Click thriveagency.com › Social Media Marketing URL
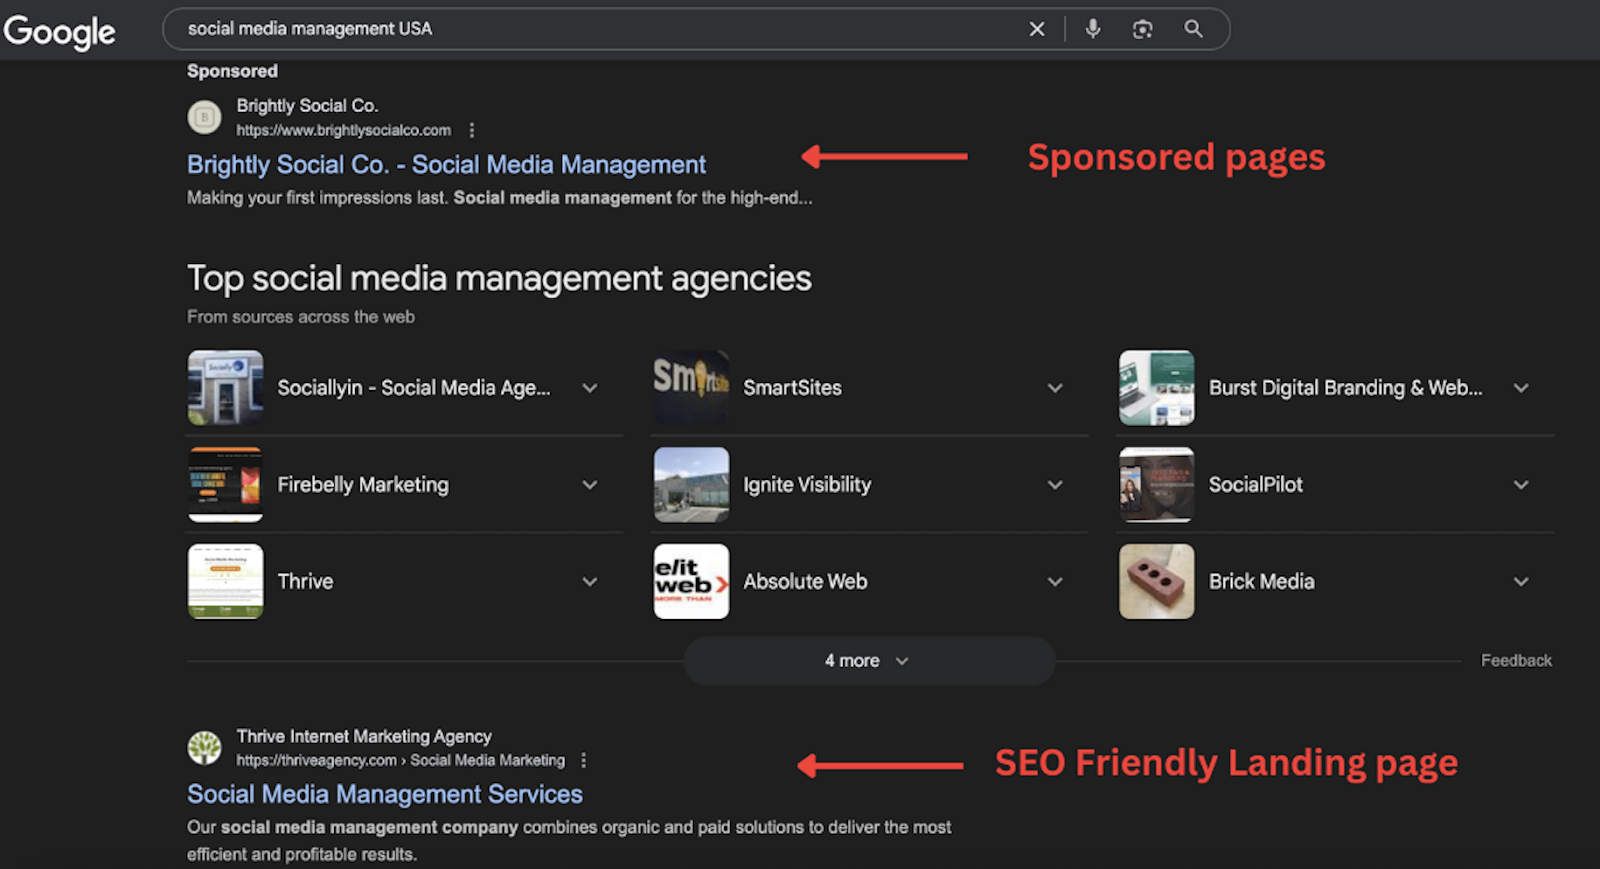The image size is (1600, 869). 400,760
